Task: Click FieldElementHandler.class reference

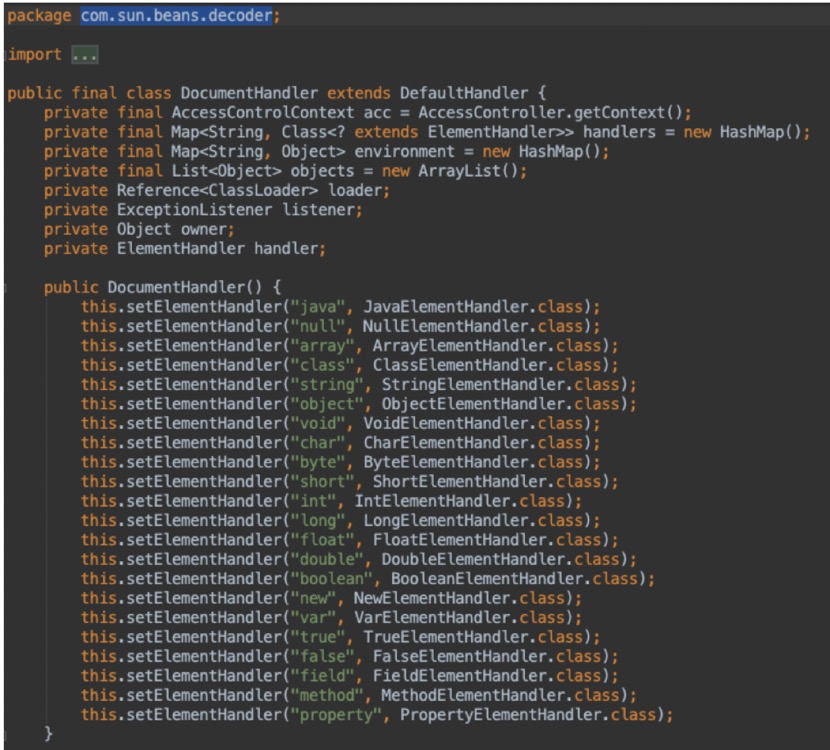Action: (x=487, y=676)
